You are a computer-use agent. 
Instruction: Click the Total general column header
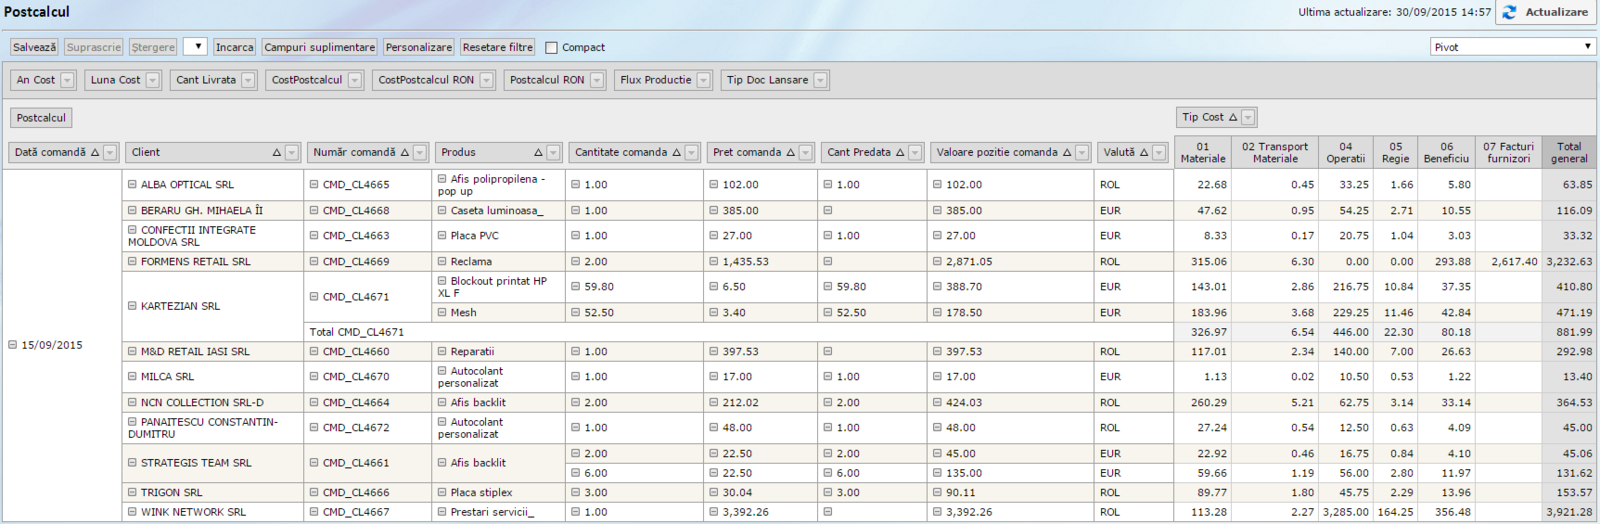pyautogui.click(x=1568, y=152)
